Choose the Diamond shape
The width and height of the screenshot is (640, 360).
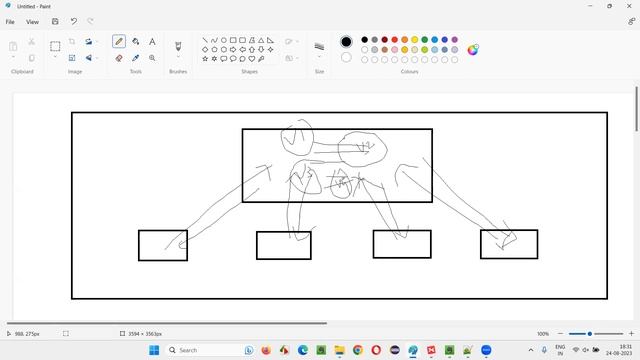click(x=205, y=49)
